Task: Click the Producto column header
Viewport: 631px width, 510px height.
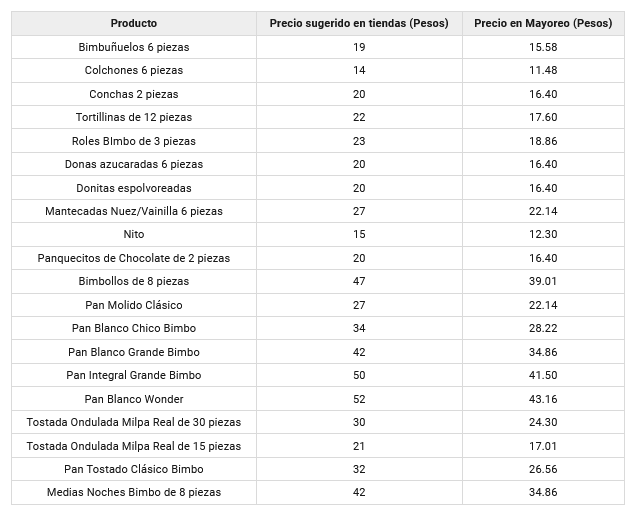Action: 134,23
